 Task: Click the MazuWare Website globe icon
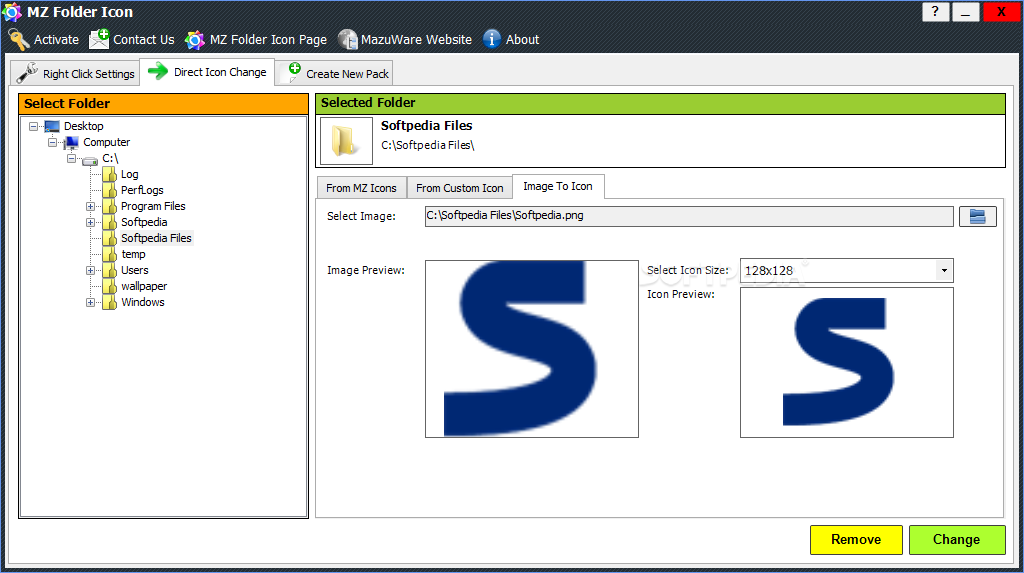point(347,40)
